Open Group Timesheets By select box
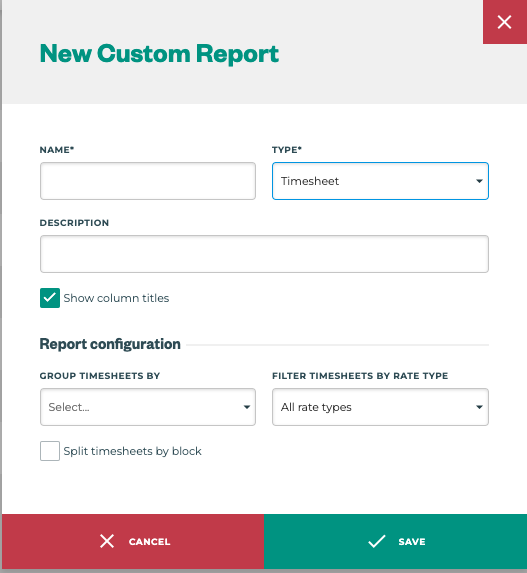The height and width of the screenshot is (573, 527). tap(148, 407)
